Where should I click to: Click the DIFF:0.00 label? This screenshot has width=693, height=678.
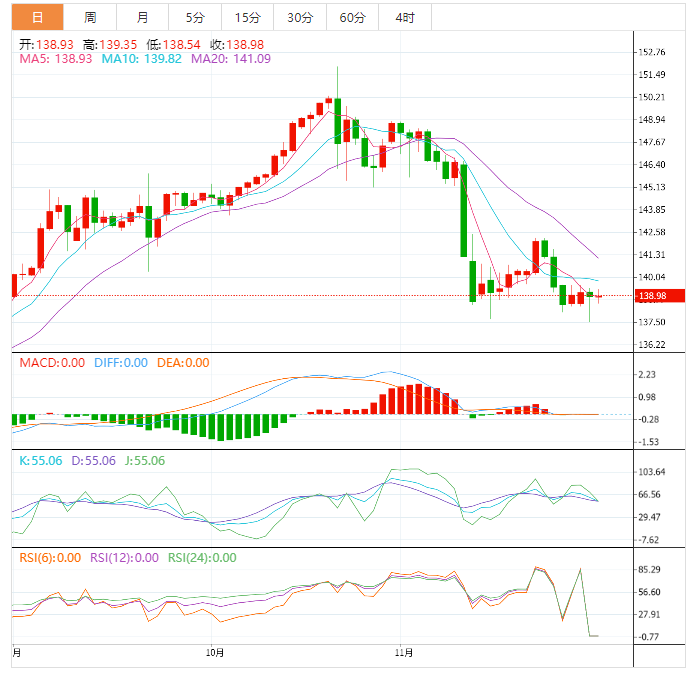click(x=121, y=363)
